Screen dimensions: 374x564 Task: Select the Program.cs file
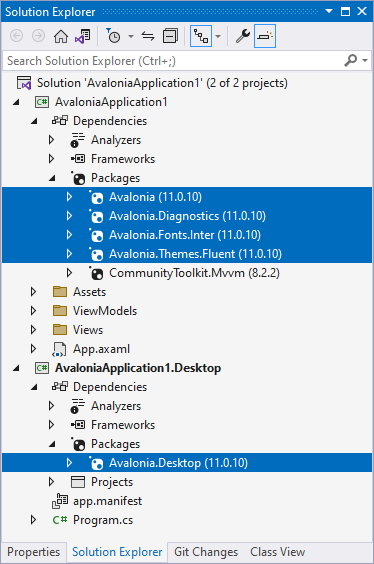(x=103, y=520)
